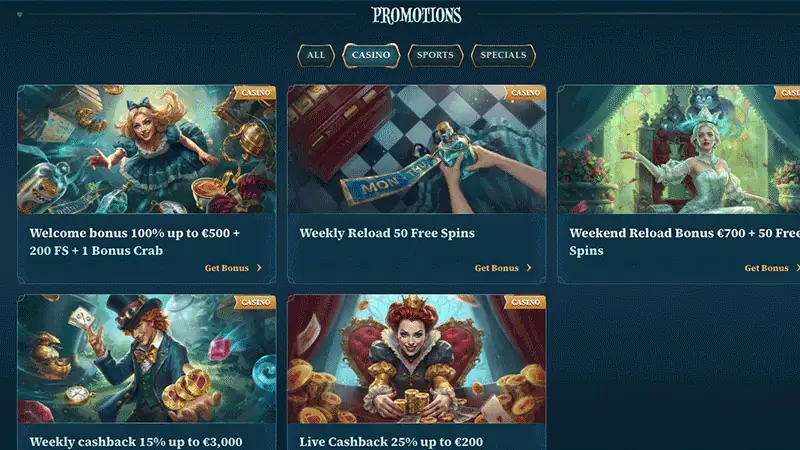Open Weekly cashback 15% up to €3,000 title
Viewport: 800px width, 450px height.
click(x=136, y=442)
